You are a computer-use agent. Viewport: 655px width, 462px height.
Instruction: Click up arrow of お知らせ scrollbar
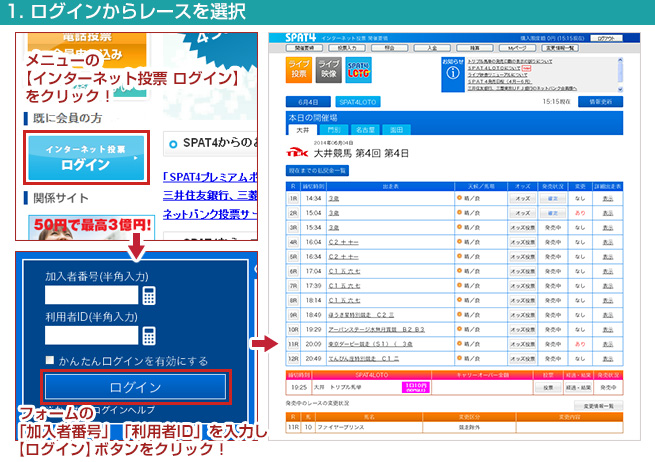pos(620,60)
